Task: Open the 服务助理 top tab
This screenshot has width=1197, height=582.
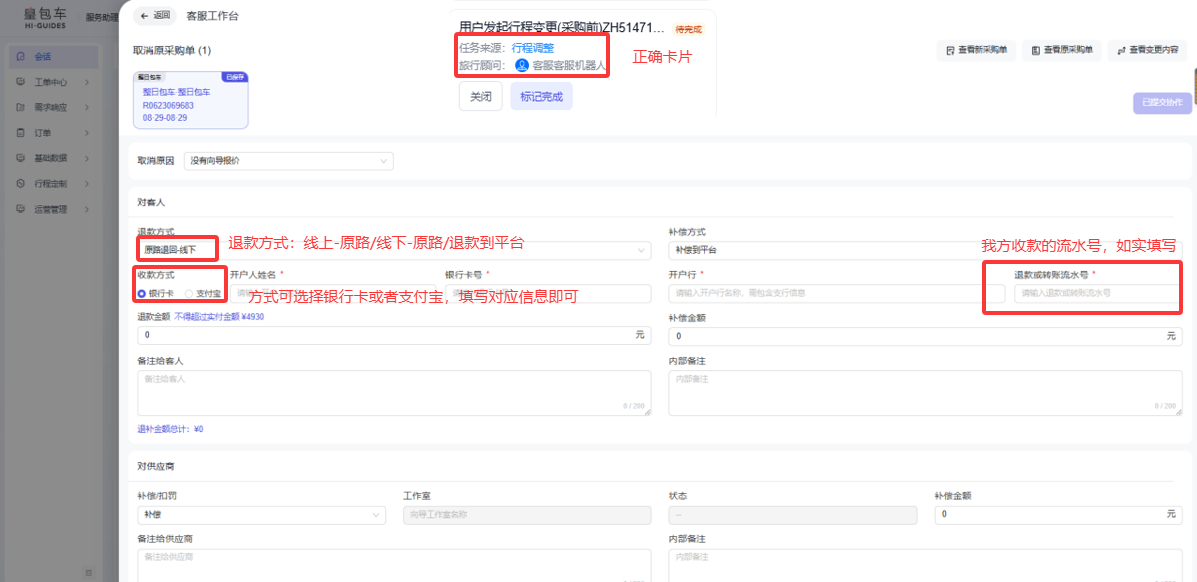Action: [x=102, y=17]
